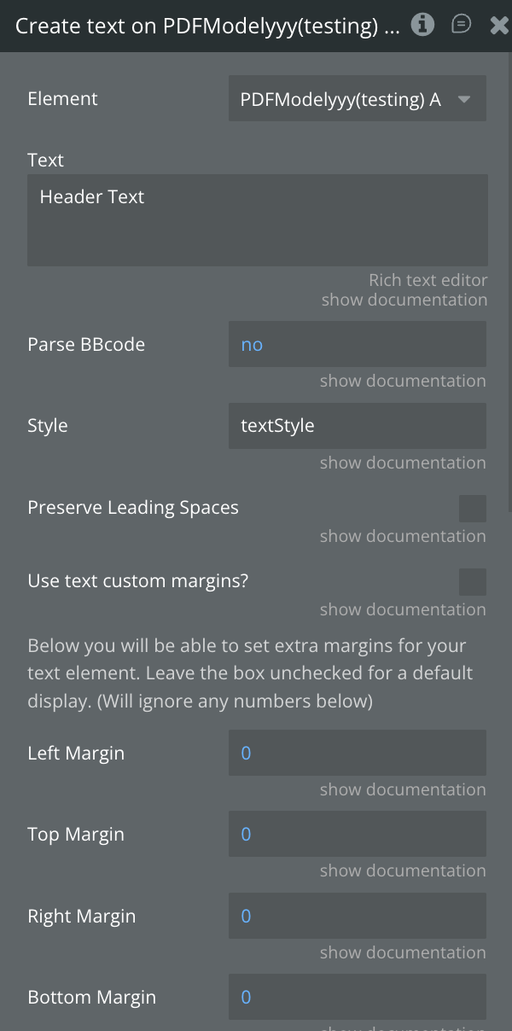Open the comment bubble icon
Screen dimensions: 512x1031
click(x=461, y=25)
